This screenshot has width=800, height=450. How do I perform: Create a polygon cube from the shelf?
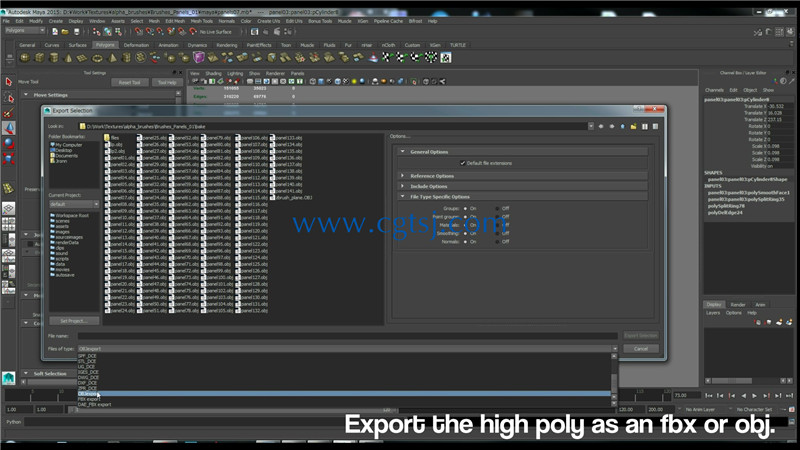(x=39, y=58)
